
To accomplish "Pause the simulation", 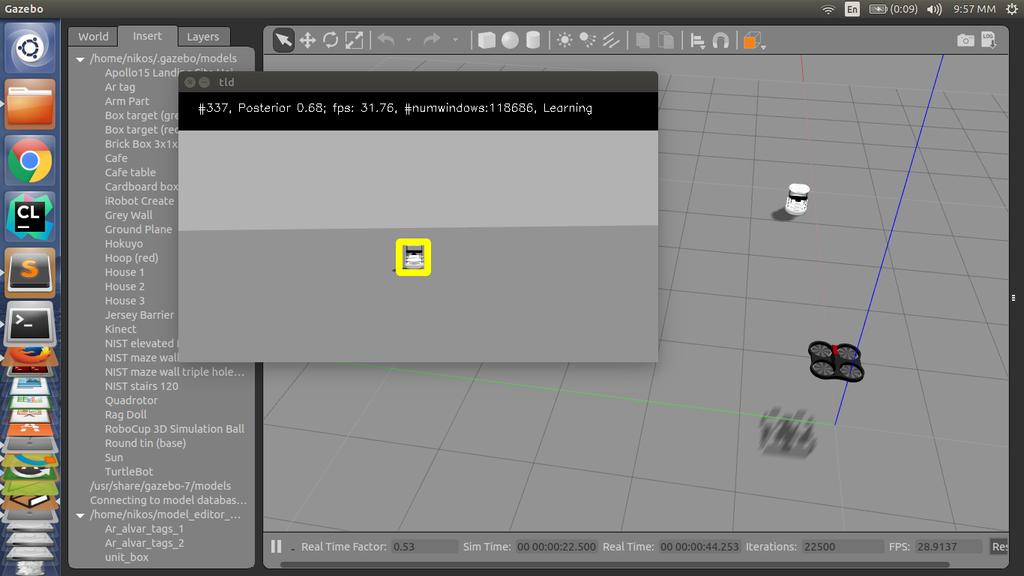I will pos(276,546).
